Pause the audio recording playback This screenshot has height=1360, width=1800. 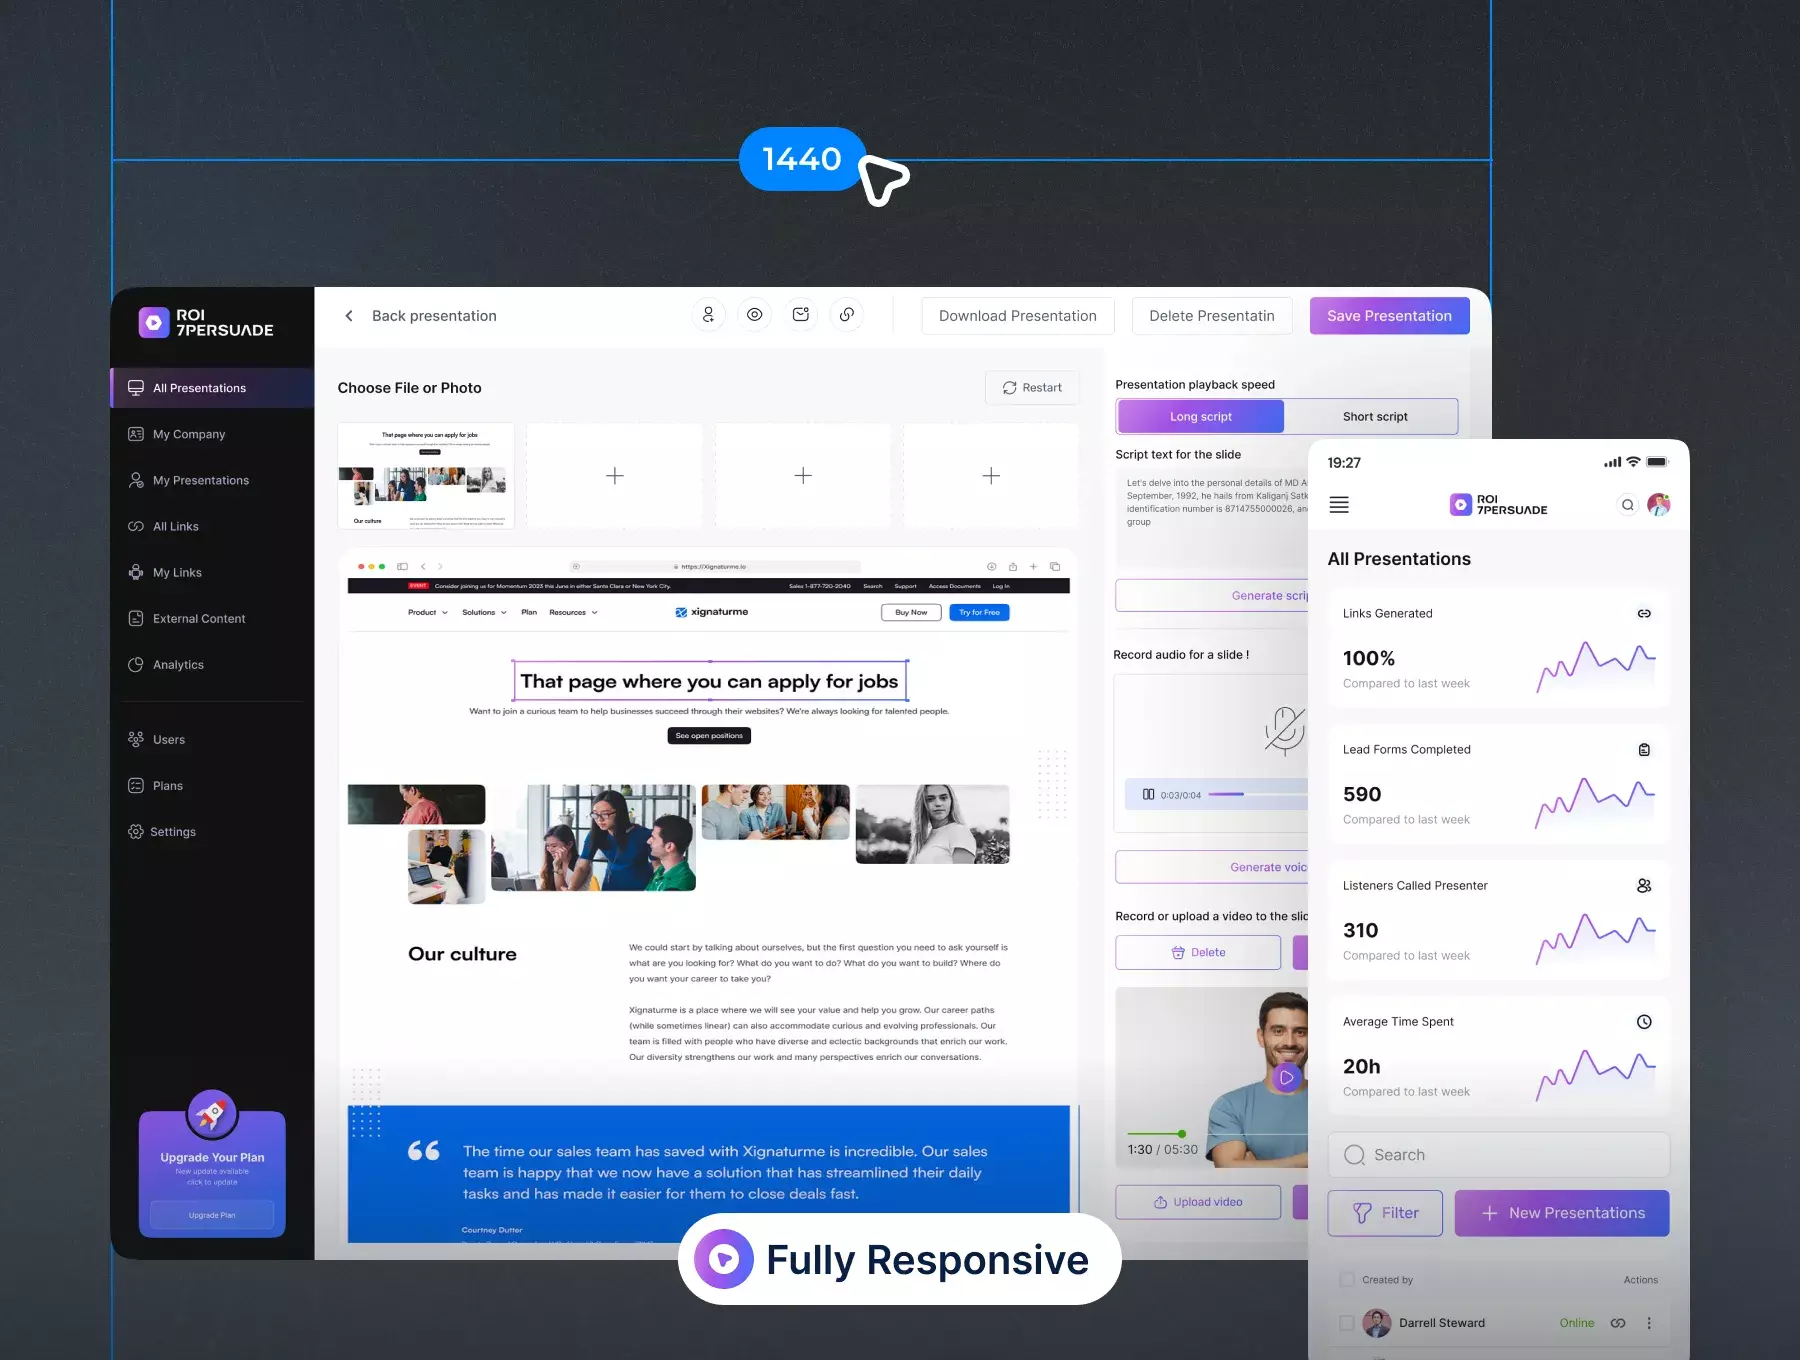pyautogui.click(x=1148, y=795)
